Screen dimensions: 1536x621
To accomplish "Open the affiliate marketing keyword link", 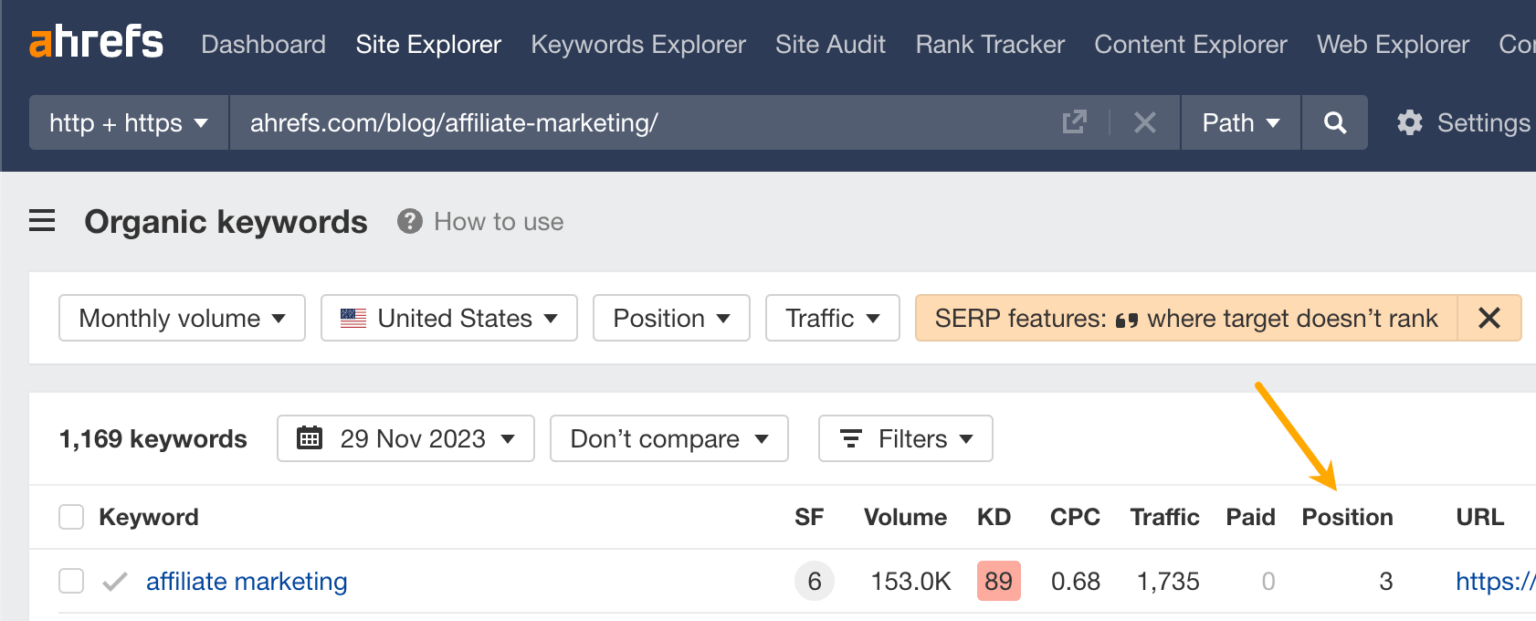I will click(246, 581).
